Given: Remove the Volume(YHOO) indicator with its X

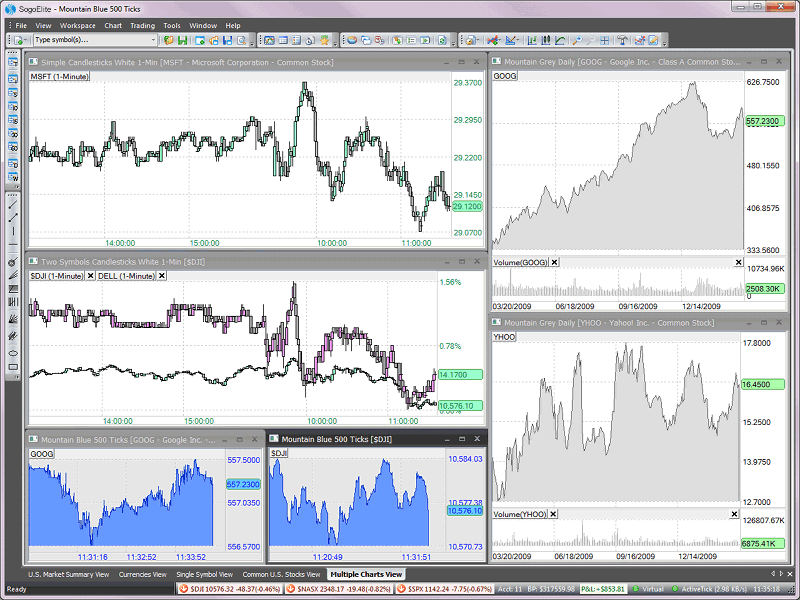Looking at the screenshot, I should (553, 514).
